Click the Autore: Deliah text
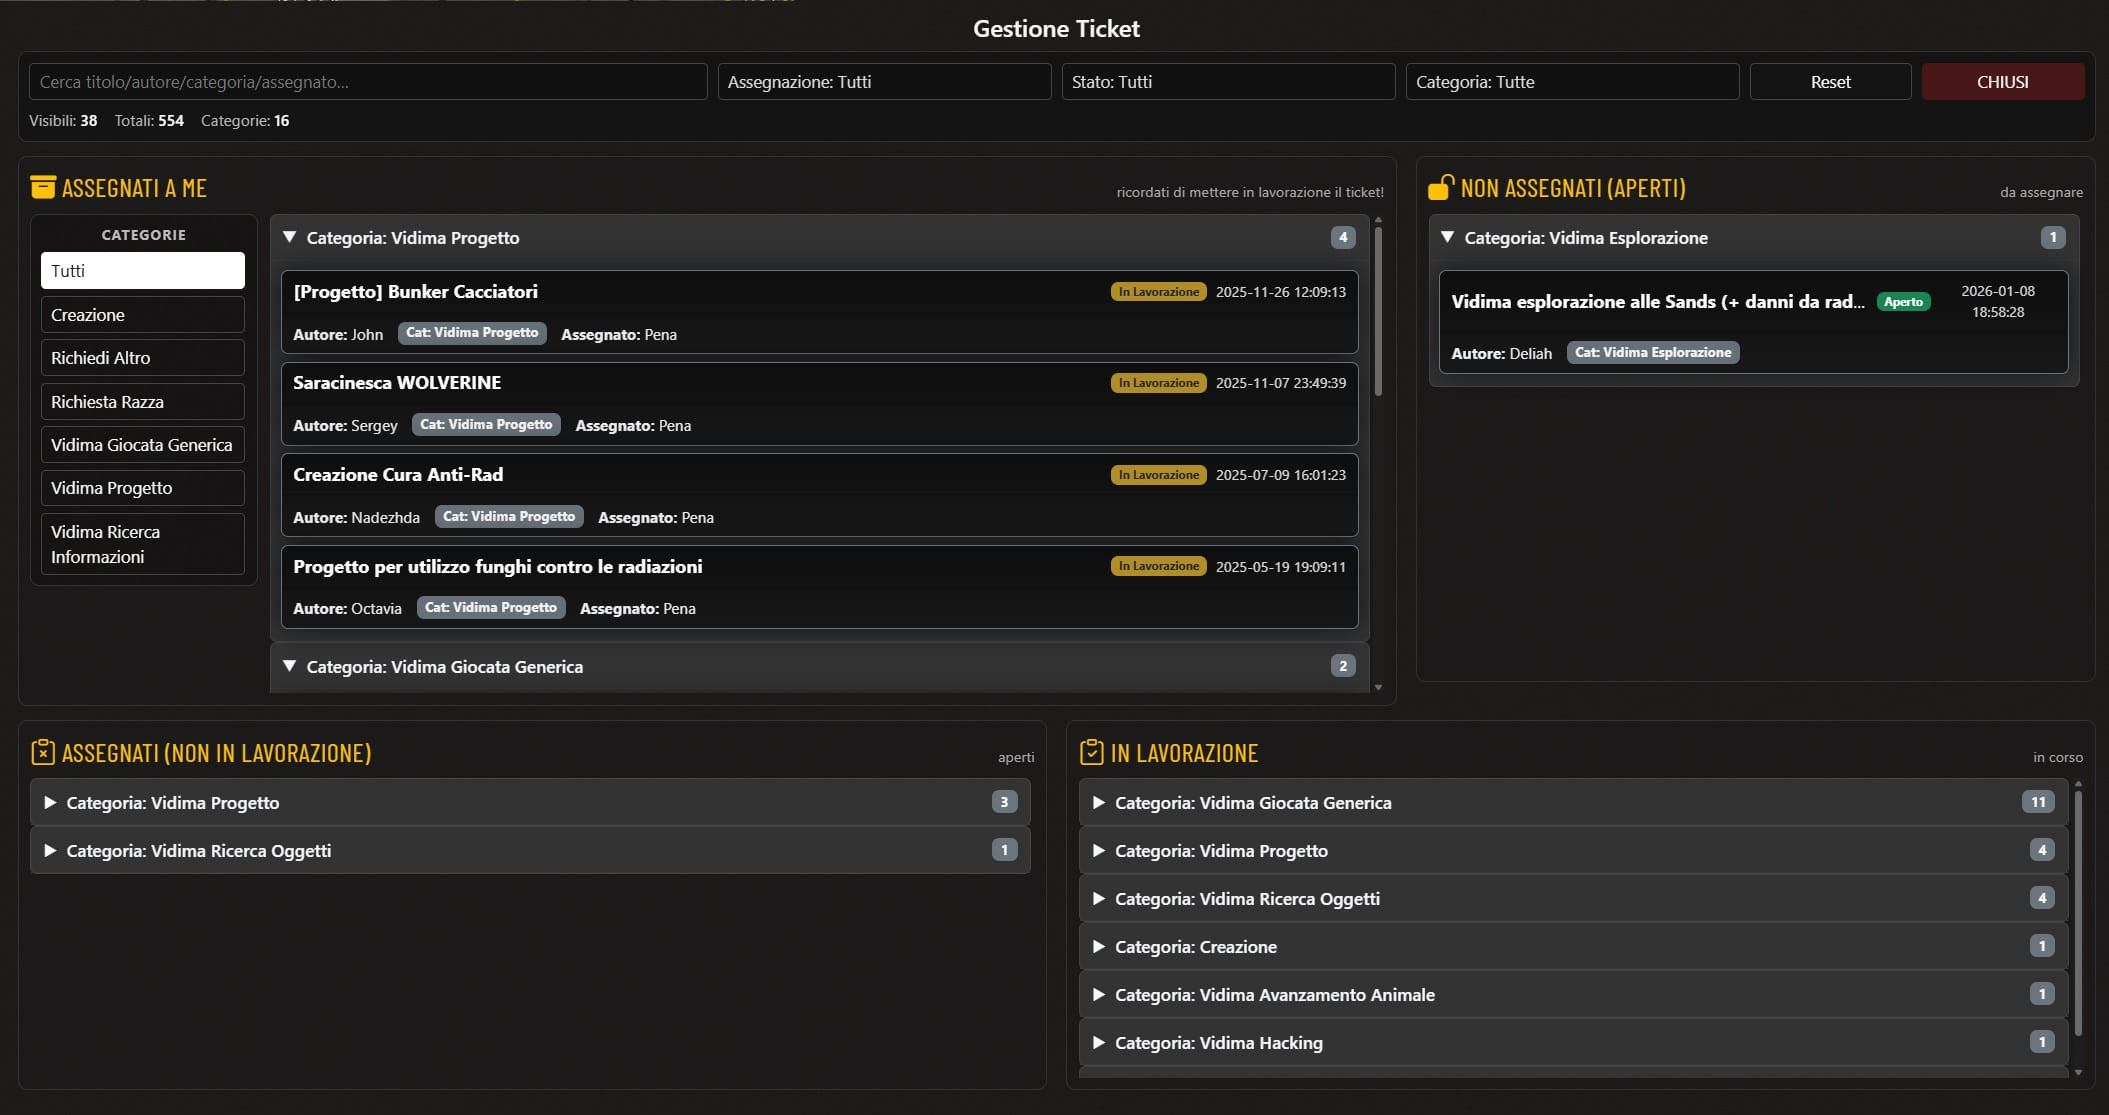2109x1115 pixels. [1502, 354]
